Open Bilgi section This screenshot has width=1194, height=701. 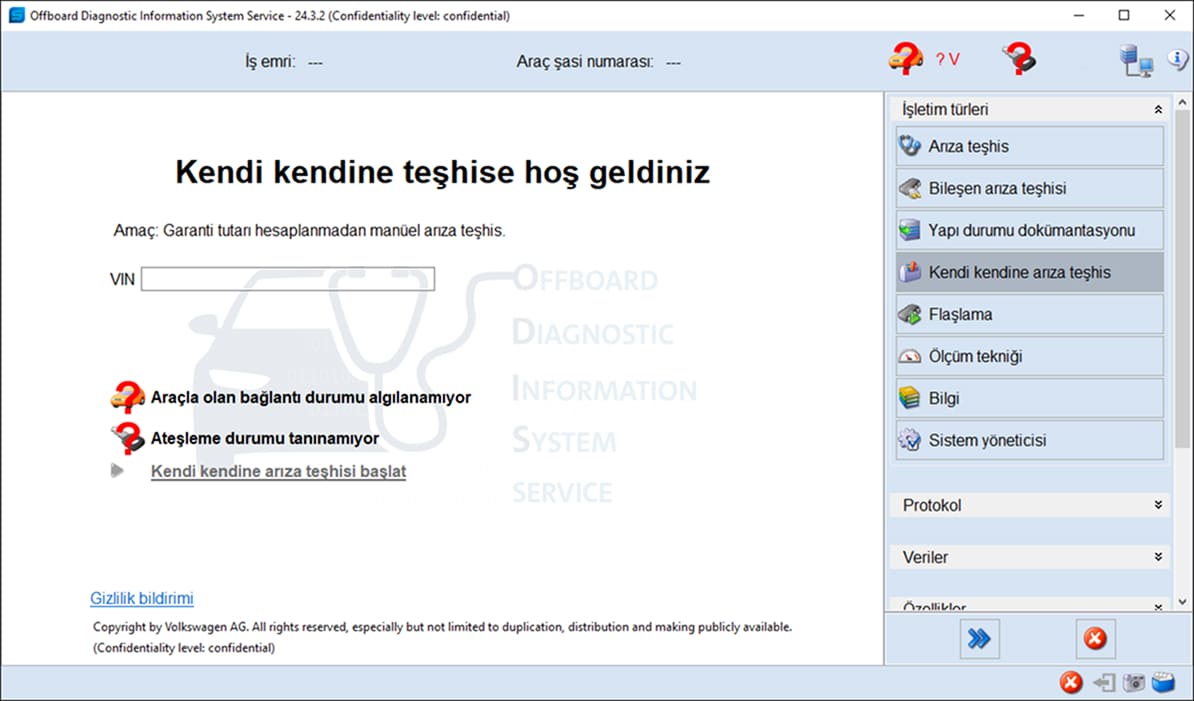coord(1030,397)
